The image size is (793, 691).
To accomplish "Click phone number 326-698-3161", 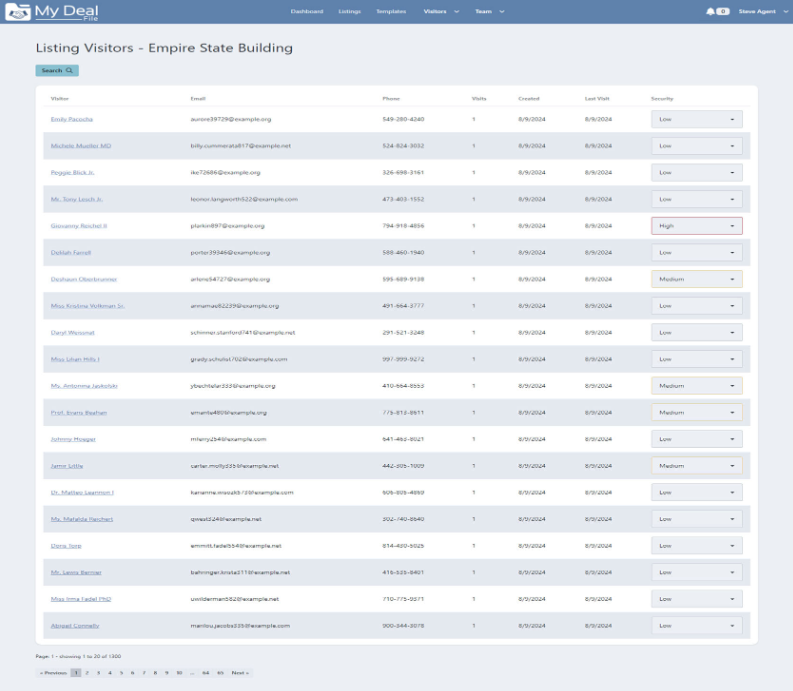I will [x=403, y=172].
